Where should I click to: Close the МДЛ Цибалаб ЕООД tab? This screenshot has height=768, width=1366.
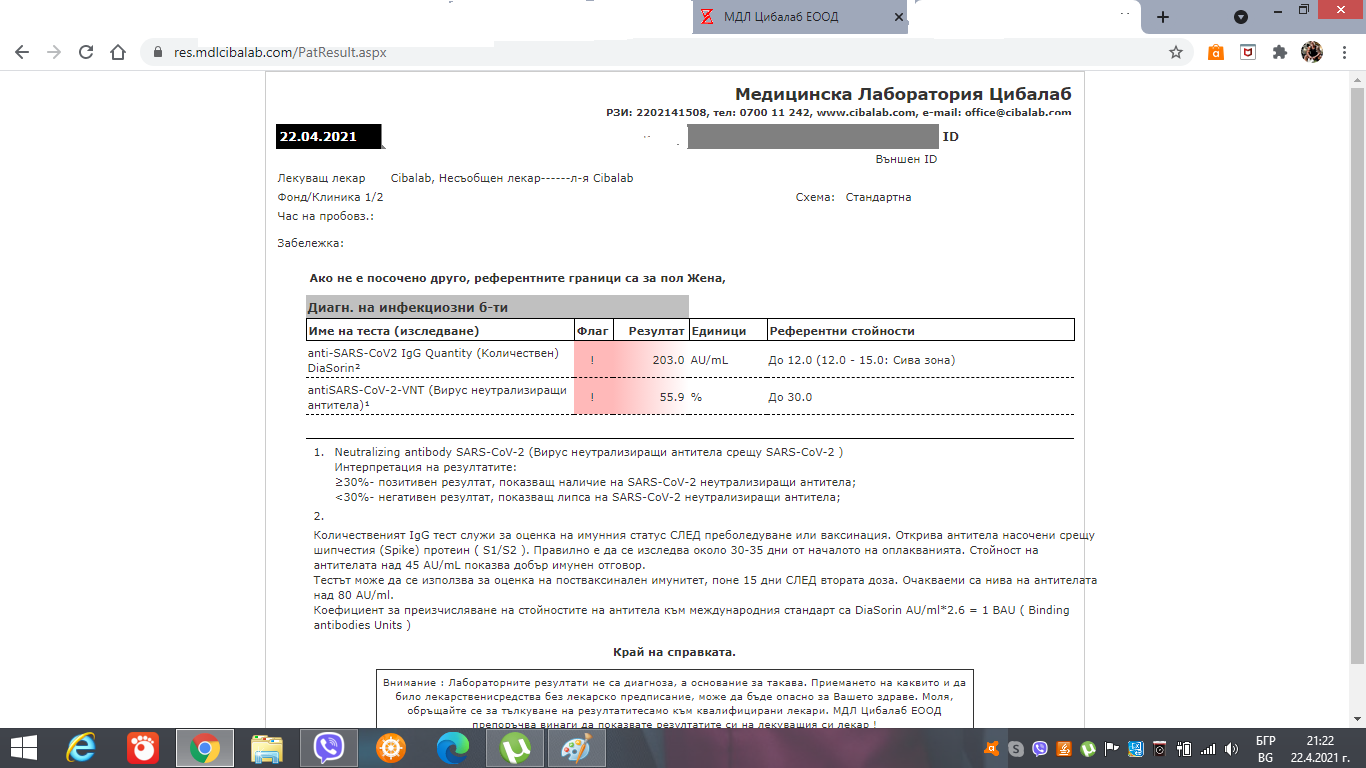pos(899,17)
